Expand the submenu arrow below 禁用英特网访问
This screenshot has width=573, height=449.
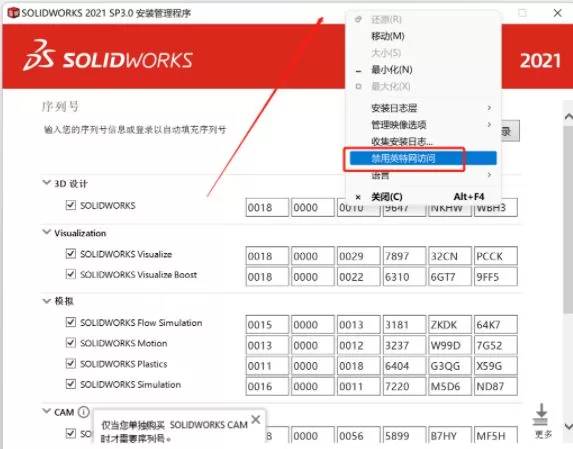(x=489, y=175)
